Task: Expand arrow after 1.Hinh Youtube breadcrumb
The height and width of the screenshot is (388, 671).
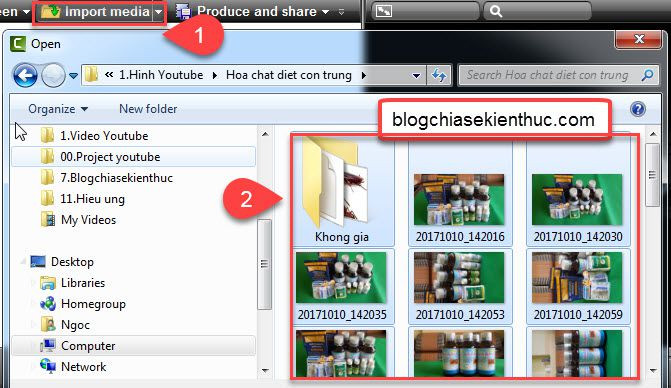Action: pyautogui.click(x=215, y=75)
